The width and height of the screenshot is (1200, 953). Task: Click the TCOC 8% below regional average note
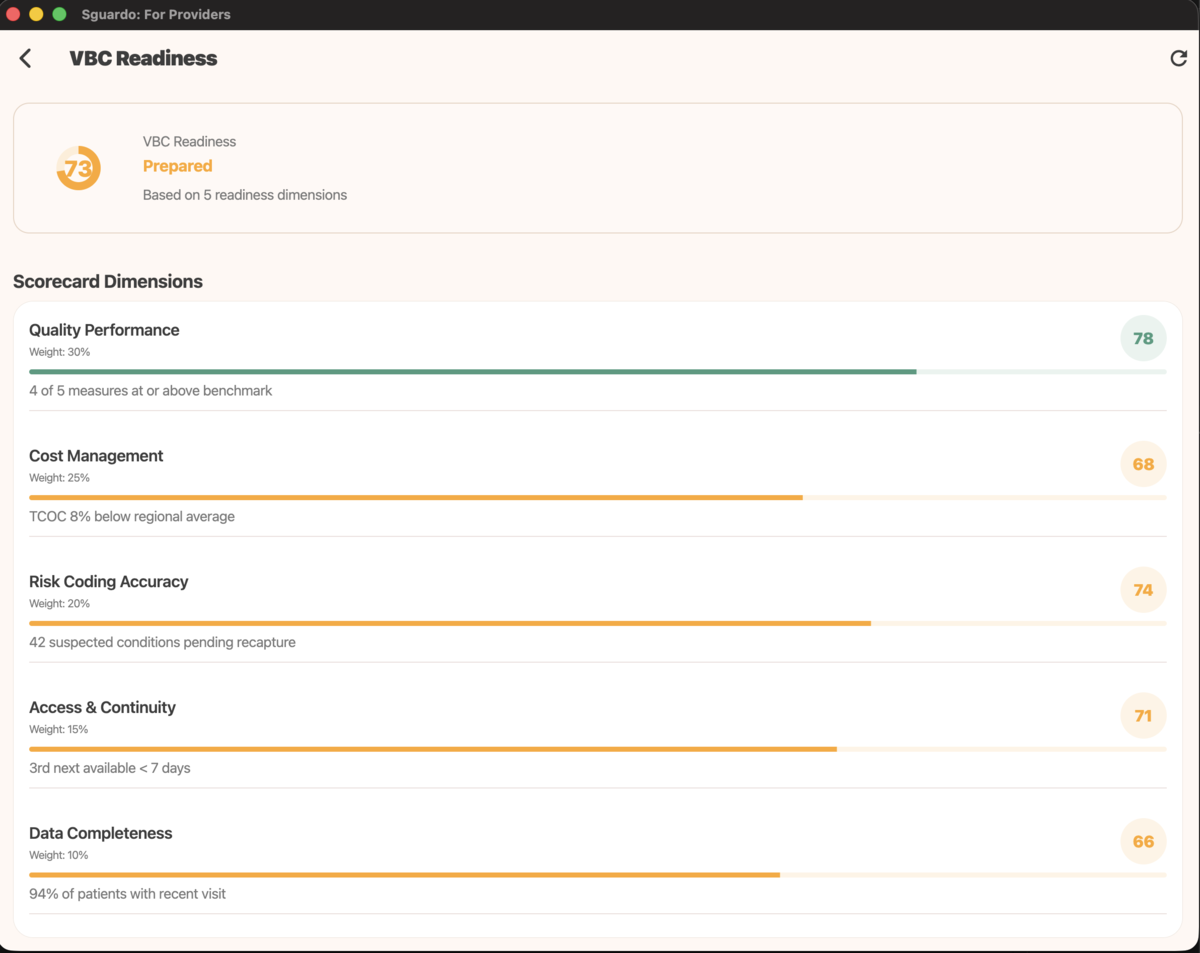coord(132,516)
